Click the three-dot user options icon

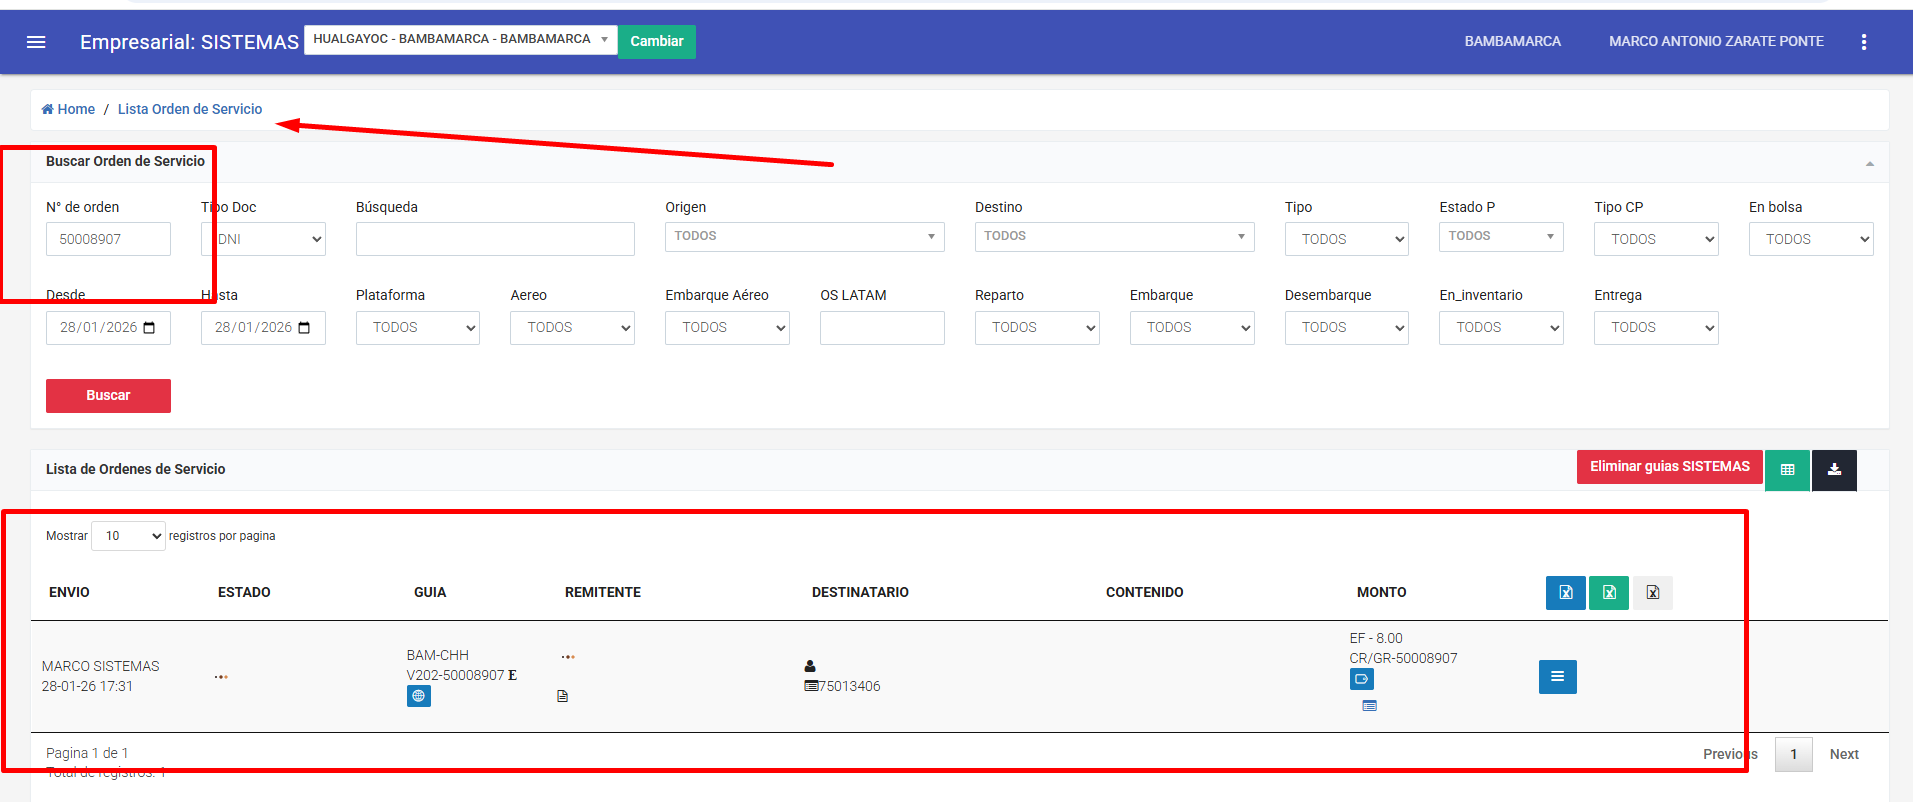tap(1863, 42)
